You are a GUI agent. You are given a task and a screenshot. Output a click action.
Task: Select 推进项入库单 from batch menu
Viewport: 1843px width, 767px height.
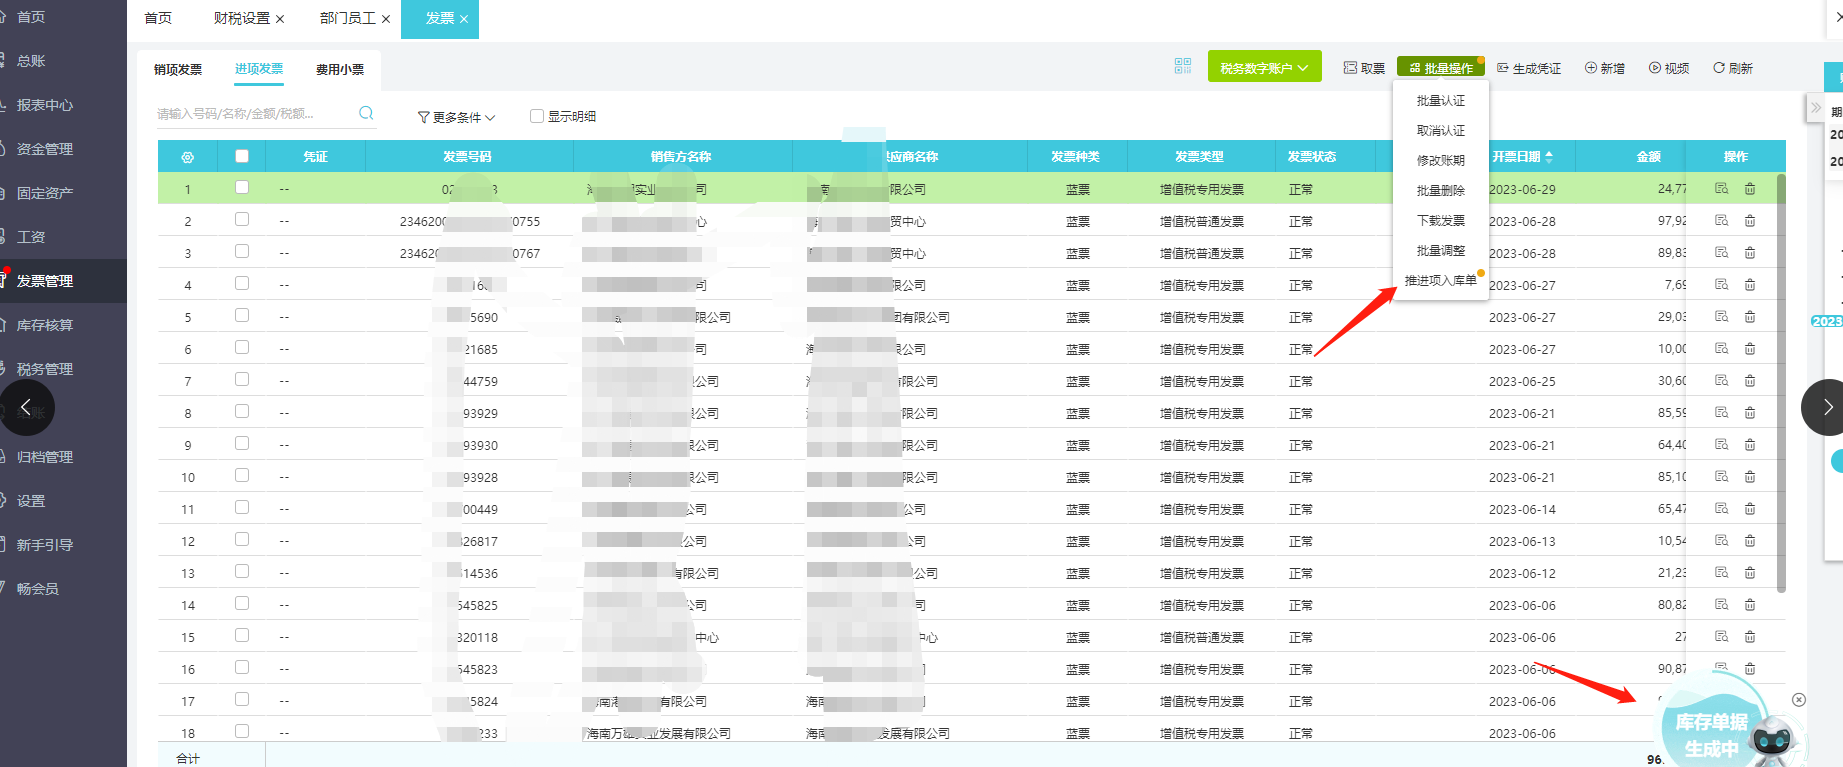(x=1440, y=281)
